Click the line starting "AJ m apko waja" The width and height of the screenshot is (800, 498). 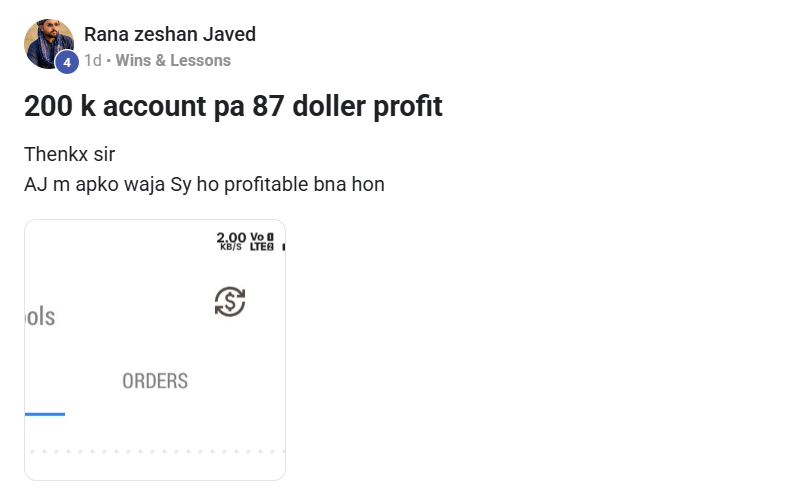click(204, 185)
